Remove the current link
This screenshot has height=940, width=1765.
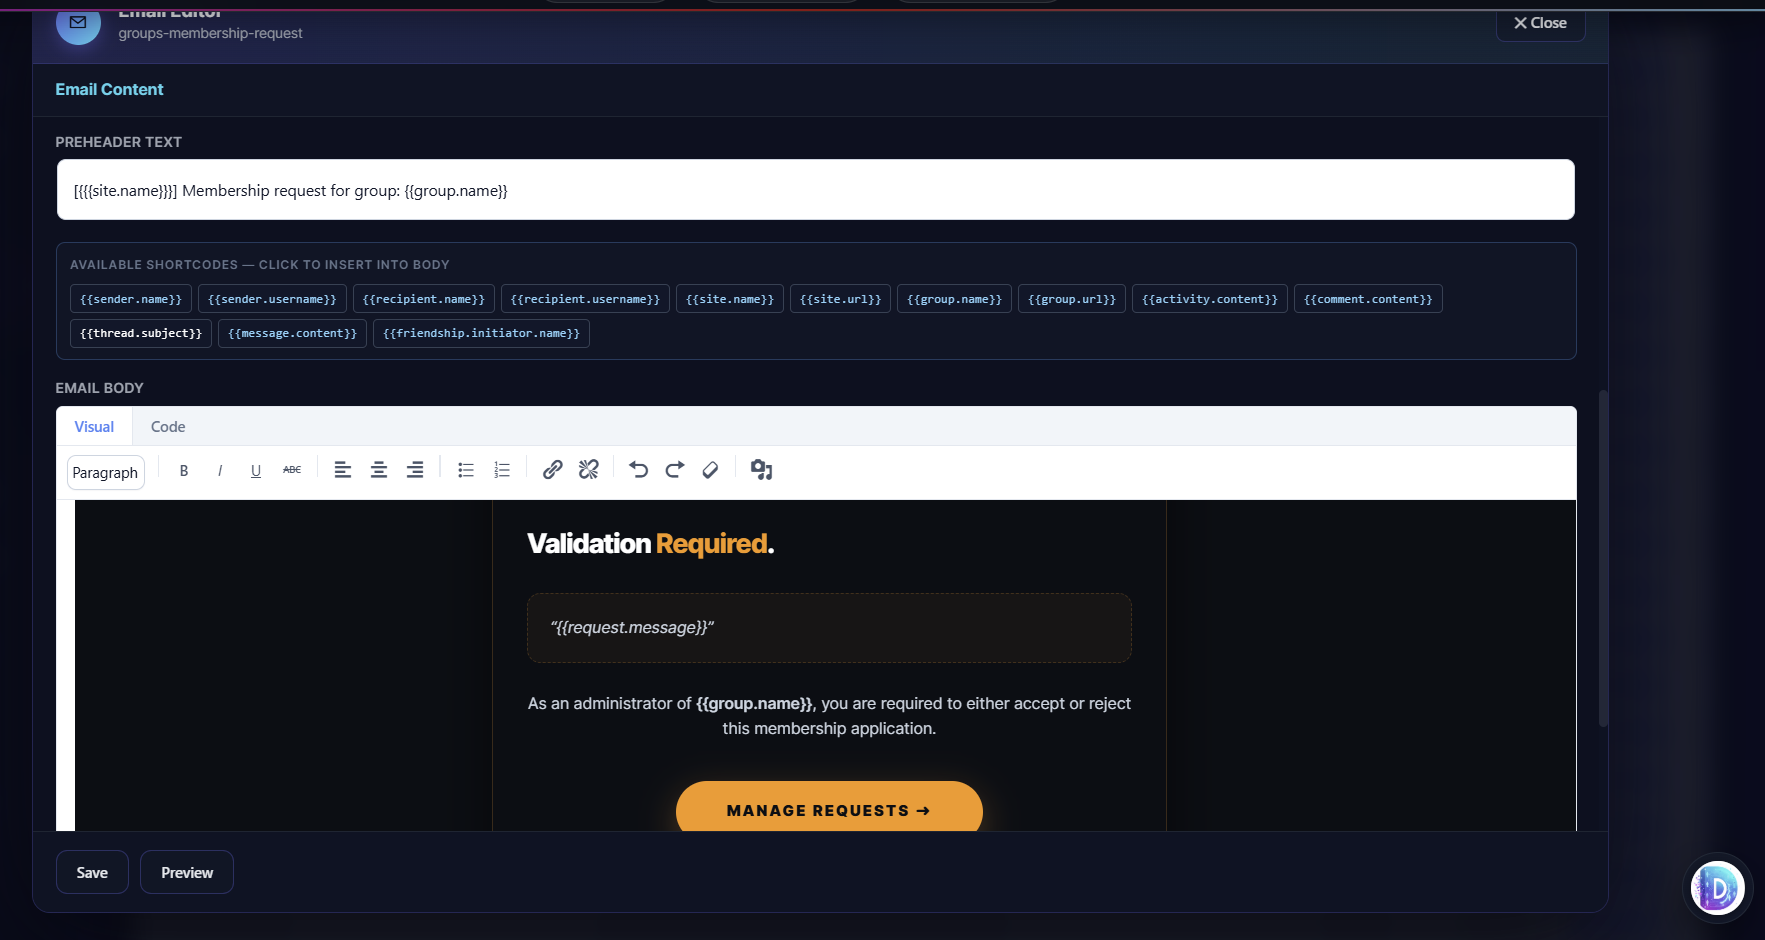pyautogui.click(x=588, y=469)
